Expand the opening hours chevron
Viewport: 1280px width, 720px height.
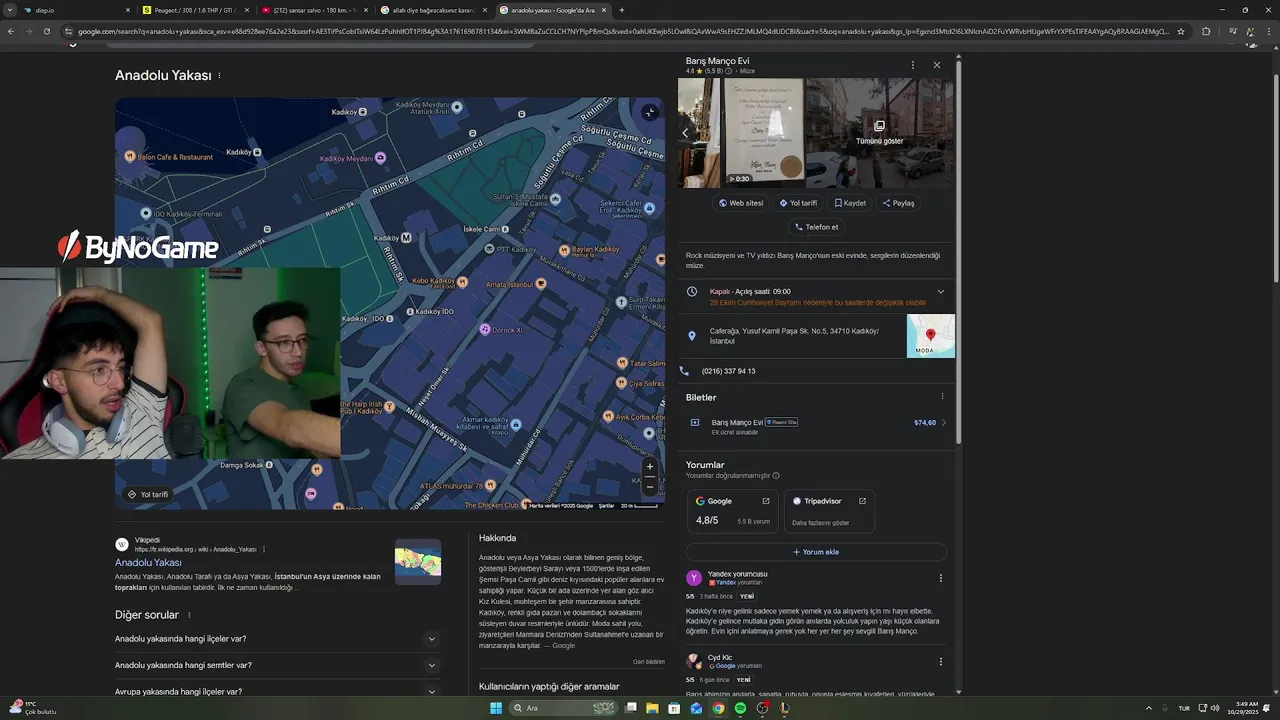tap(940, 292)
